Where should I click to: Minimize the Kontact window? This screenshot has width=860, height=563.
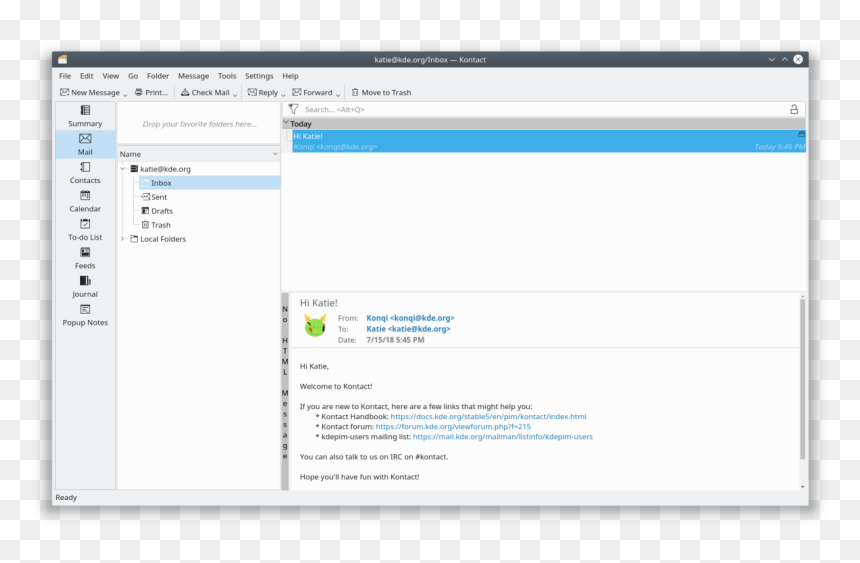(771, 59)
